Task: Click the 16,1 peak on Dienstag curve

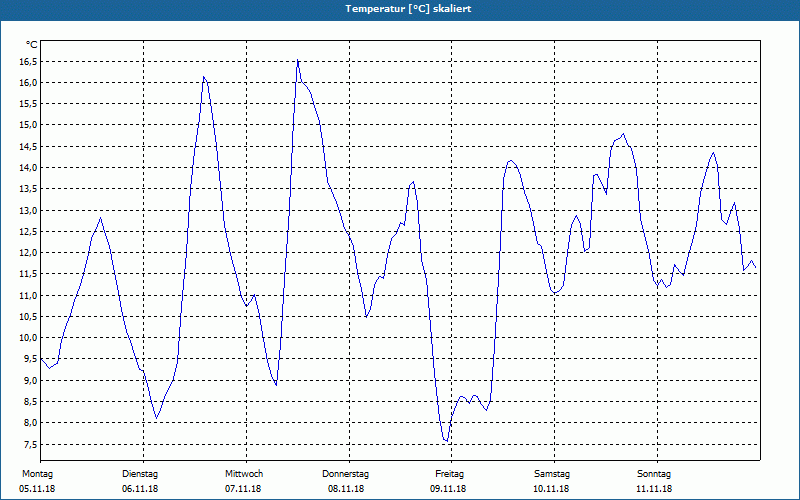Action: [204, 77]
